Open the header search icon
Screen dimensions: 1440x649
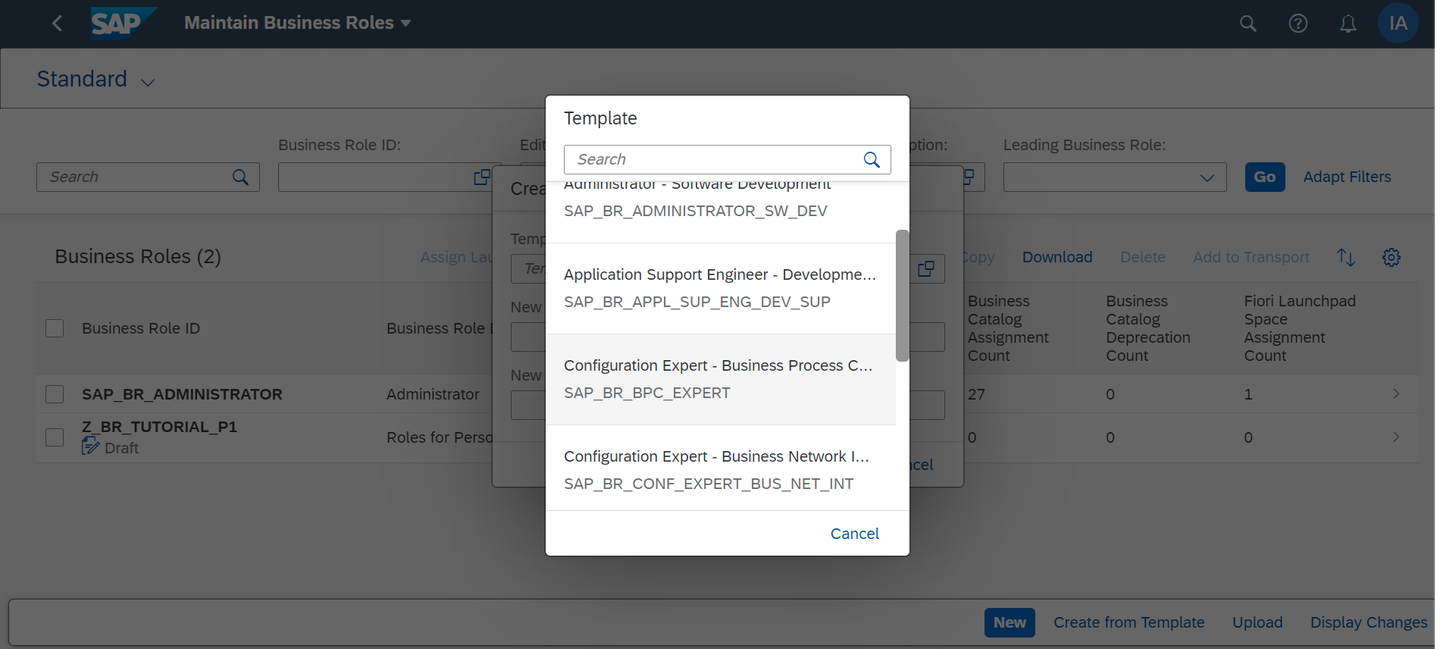pos(1248,23)
